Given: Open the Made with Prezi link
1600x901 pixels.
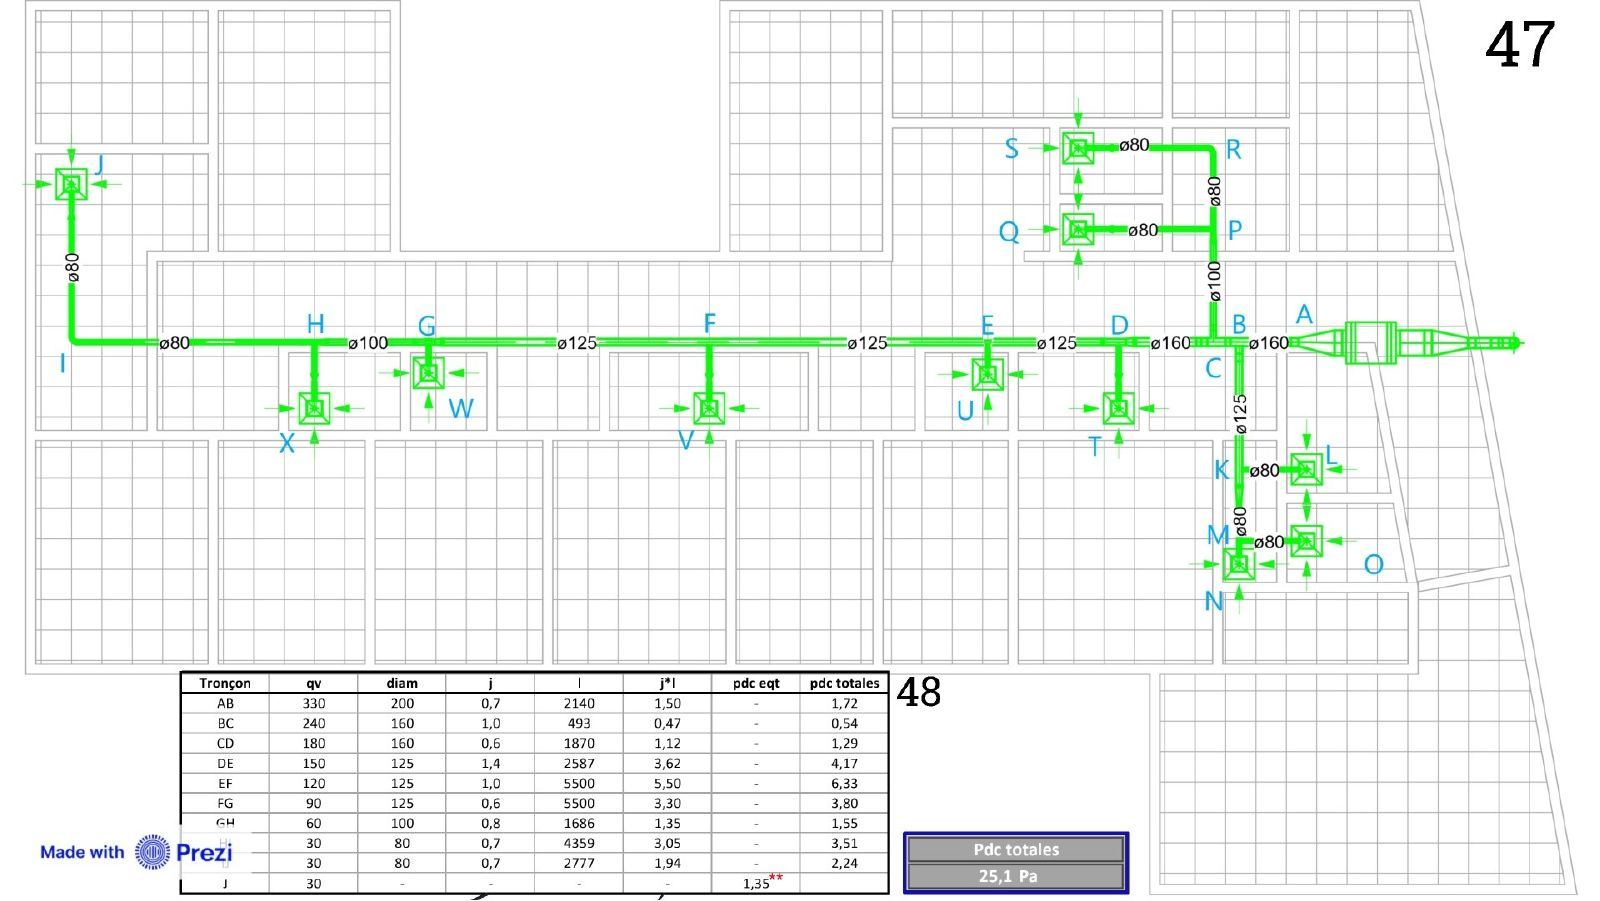Looking at the screenshot, I should tap(136, 852).
